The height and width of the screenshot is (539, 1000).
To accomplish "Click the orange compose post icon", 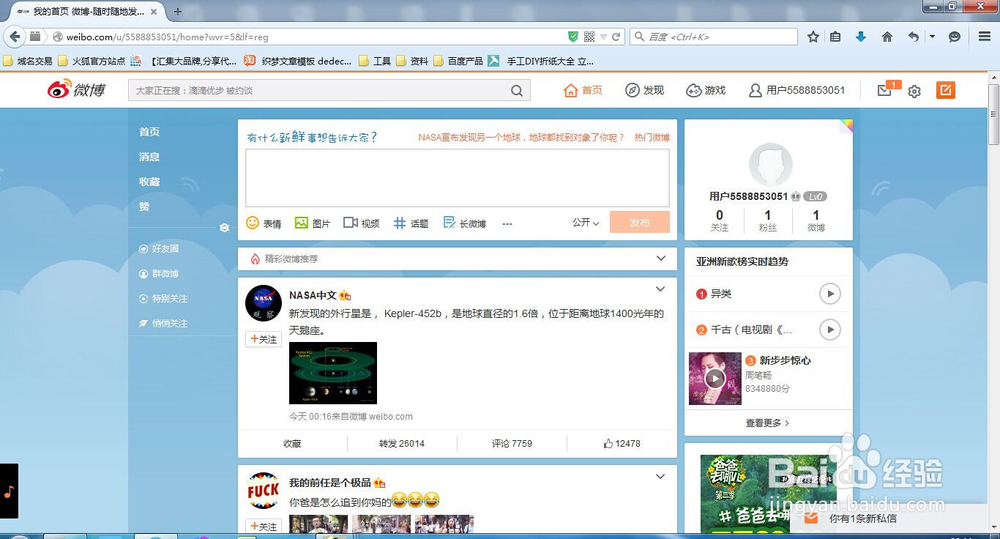I will click(x=946, y=91).
